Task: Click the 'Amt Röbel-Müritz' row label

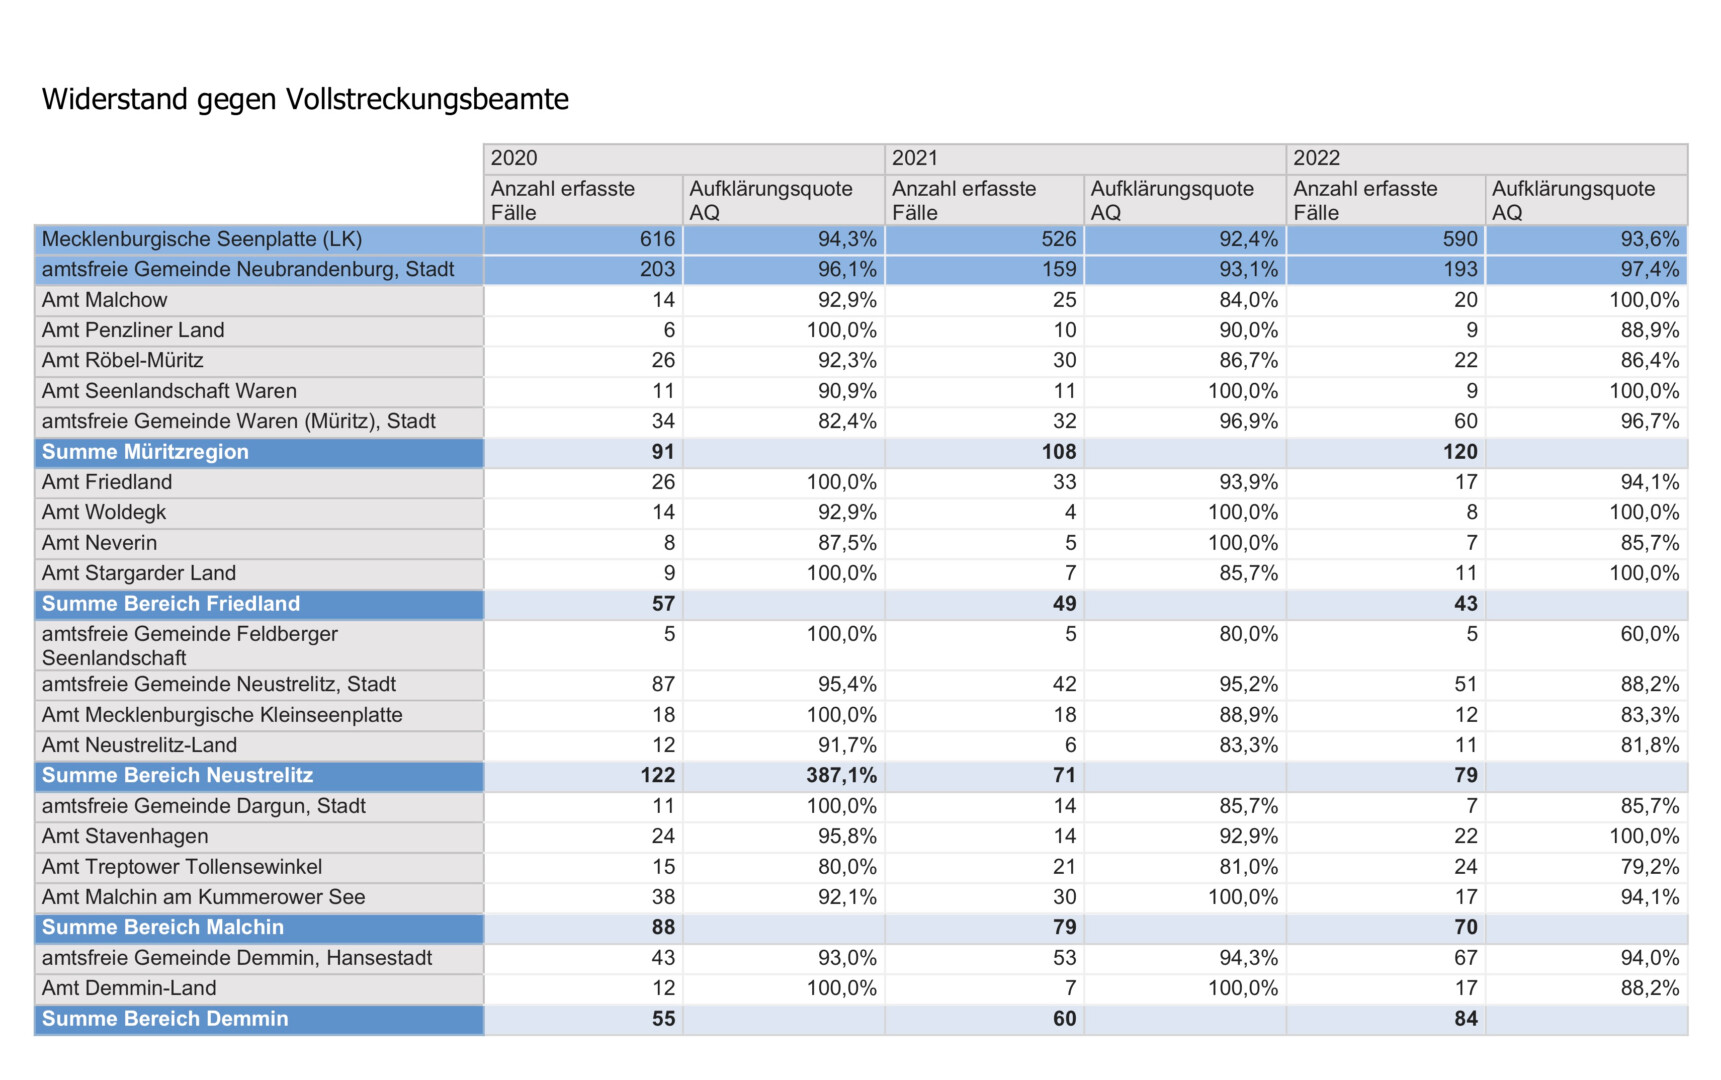Action: click(123, 361)
